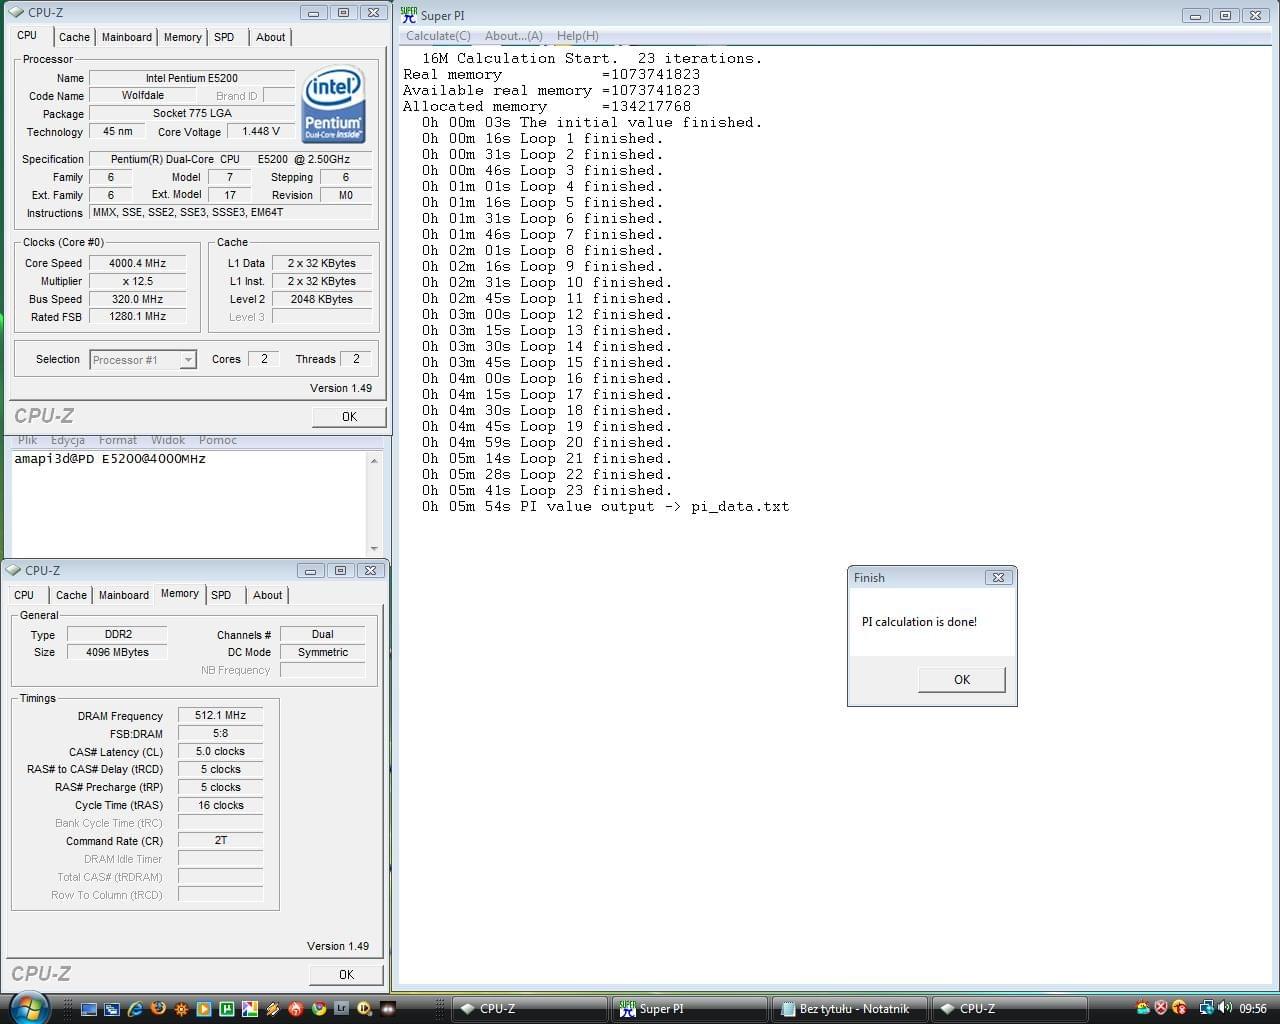
Task: Click the dark glowing-eyes quick launch icon
Action: pyautogui.click(x=388, y=1009)
